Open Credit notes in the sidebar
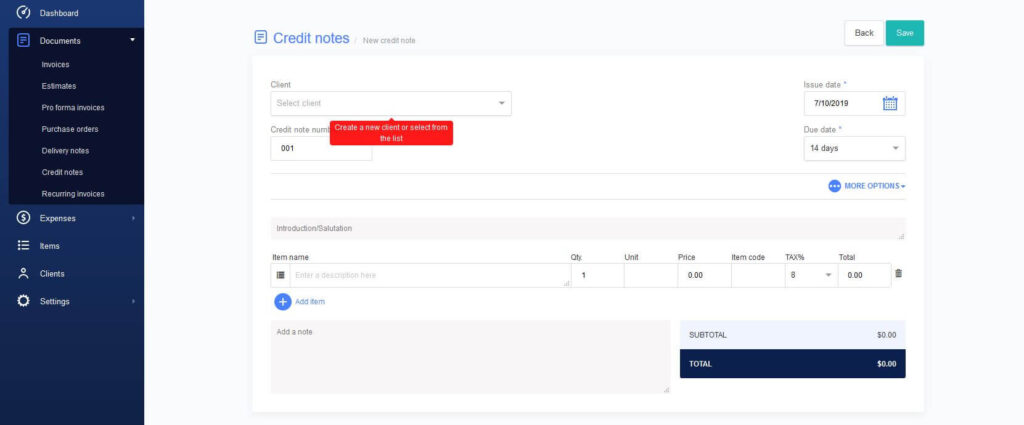 pyautogui.click(x=62, y=172)
